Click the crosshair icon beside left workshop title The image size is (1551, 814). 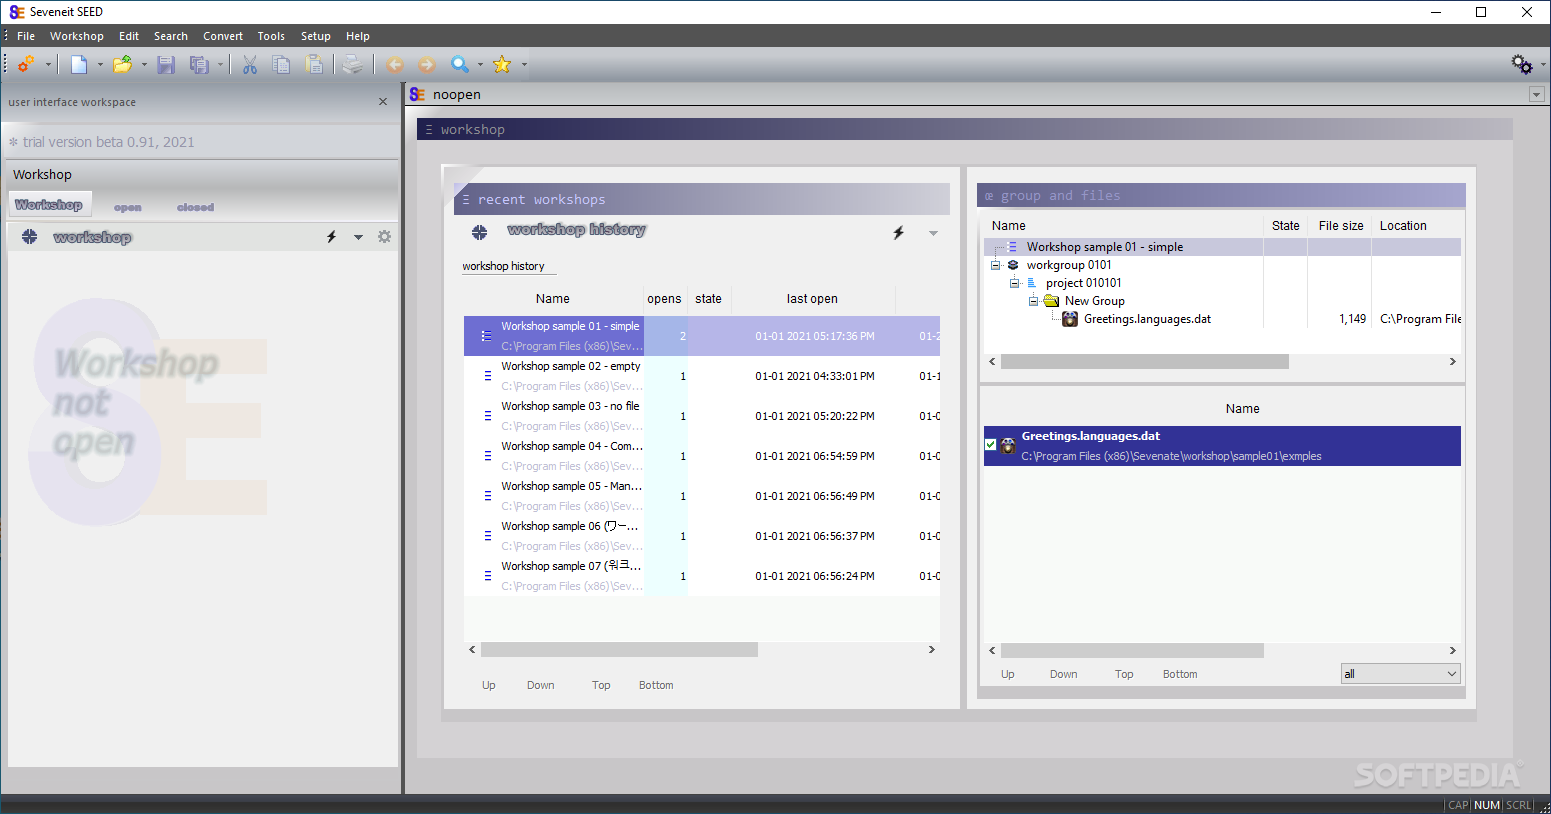coord(29,237)
